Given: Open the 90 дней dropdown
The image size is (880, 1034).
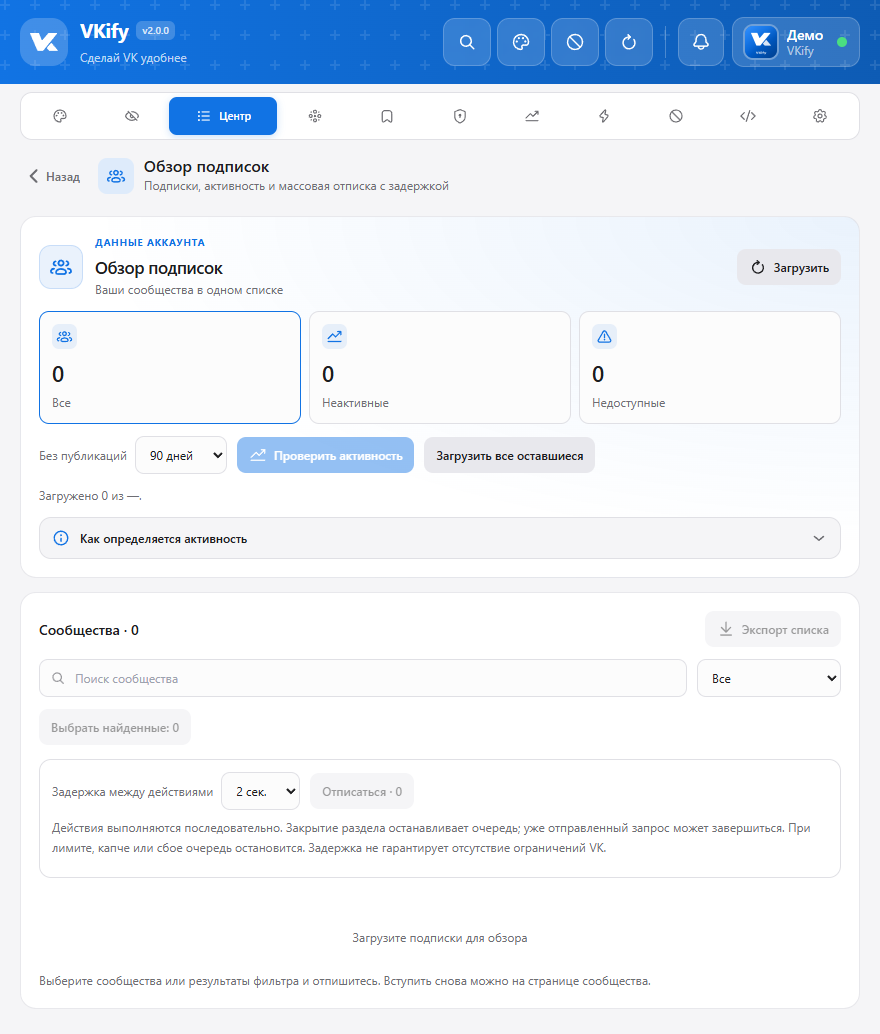Looking at the screenshot, I should pos(181,455).
